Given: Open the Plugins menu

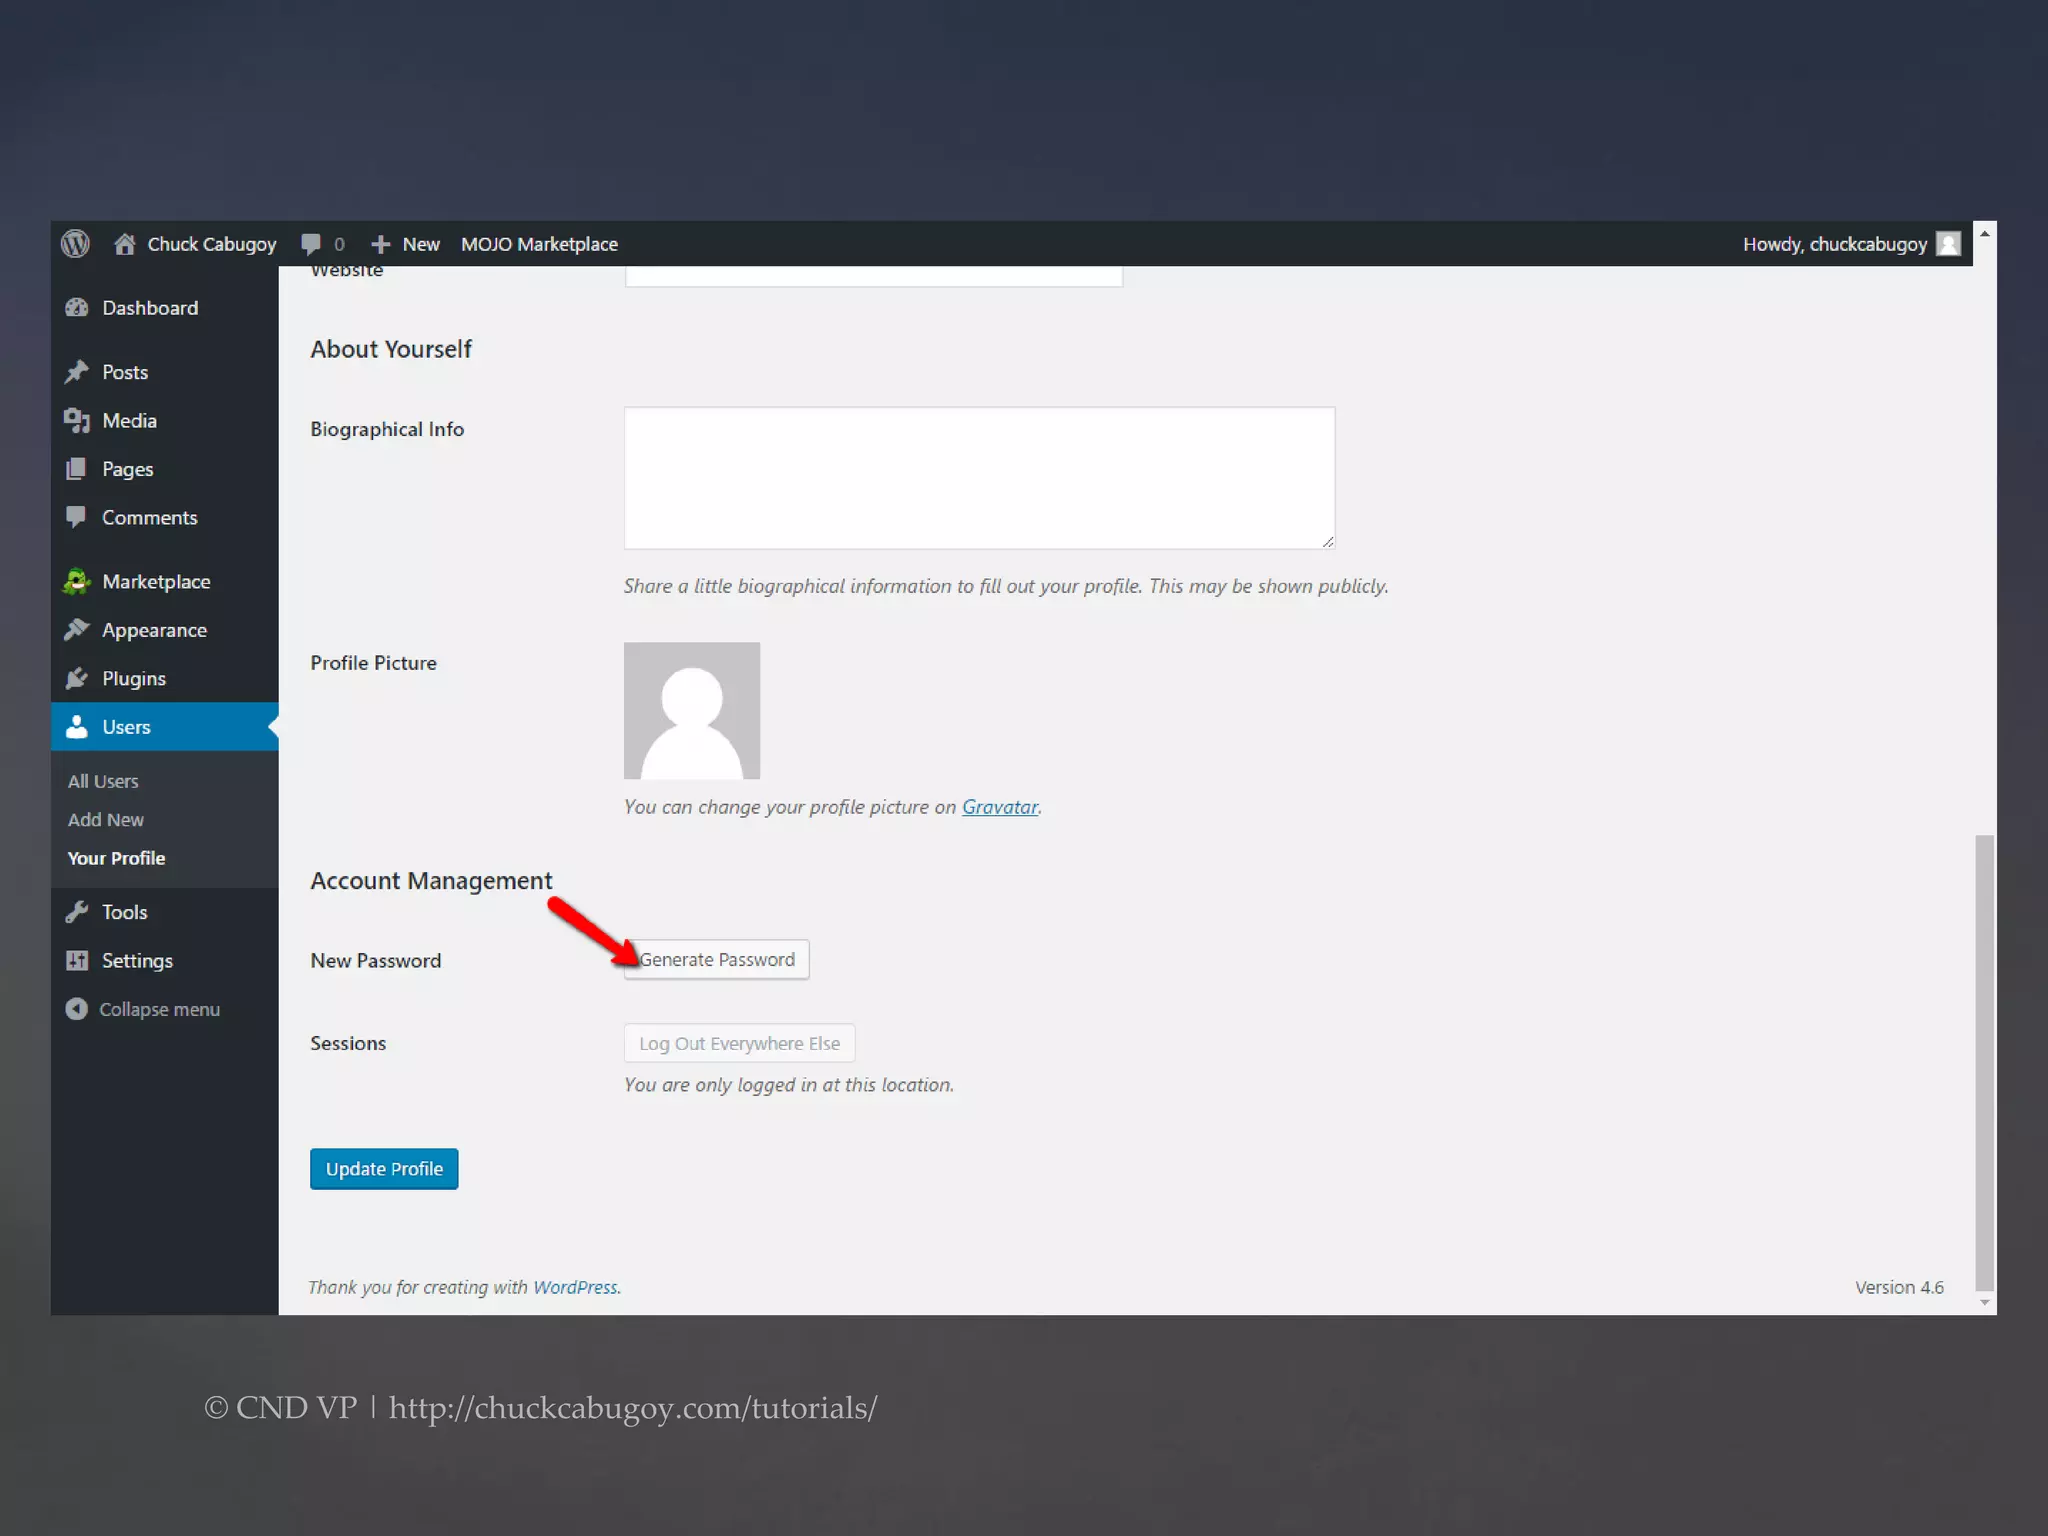Looking at the screenshot, I should [x=164, y=678].
